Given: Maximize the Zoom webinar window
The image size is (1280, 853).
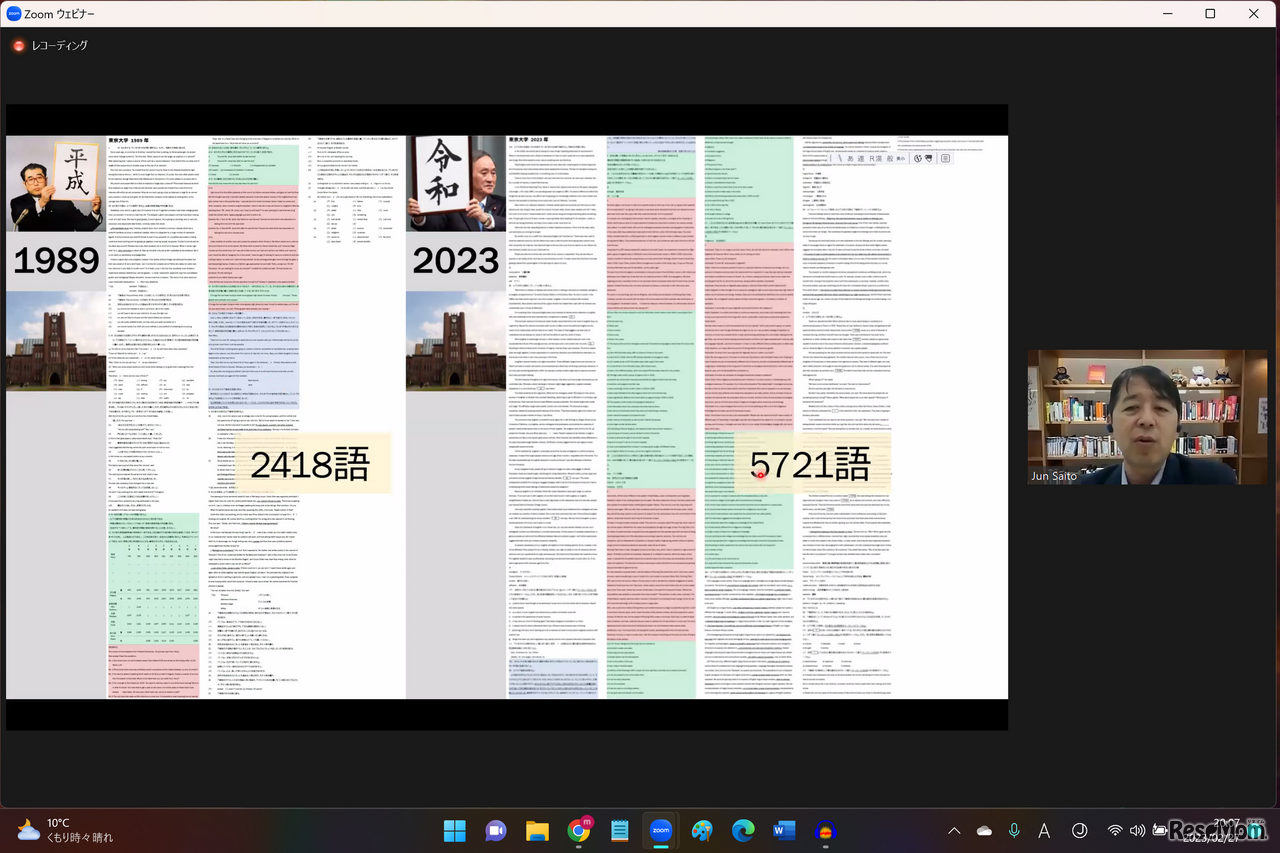Looking at the screenshot, I should [1211, 14].
